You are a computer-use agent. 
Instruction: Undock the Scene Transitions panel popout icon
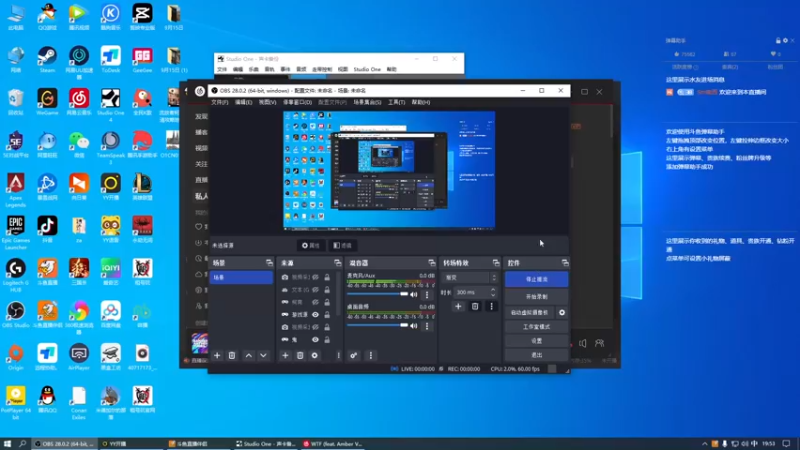[x=496, y=263]
